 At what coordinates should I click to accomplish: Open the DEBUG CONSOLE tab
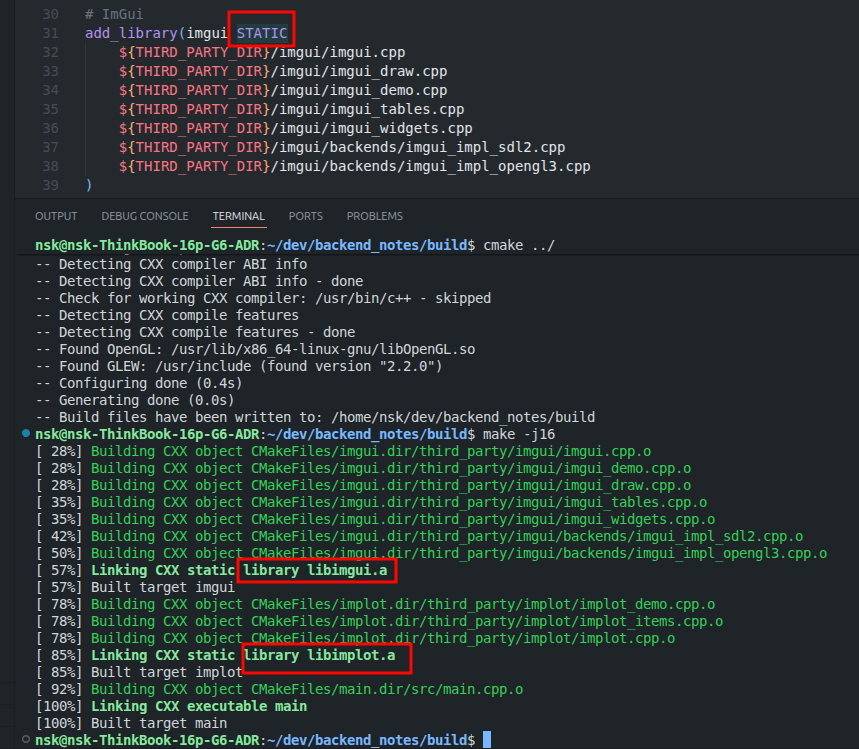coord(144,216)
